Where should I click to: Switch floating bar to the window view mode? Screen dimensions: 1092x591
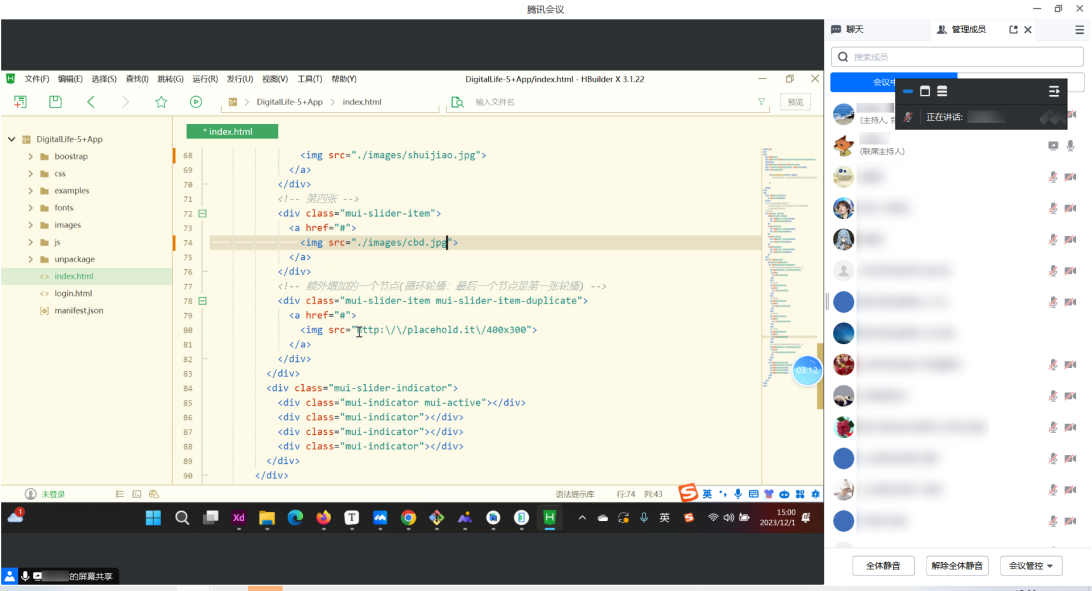(x=925, y=91)
